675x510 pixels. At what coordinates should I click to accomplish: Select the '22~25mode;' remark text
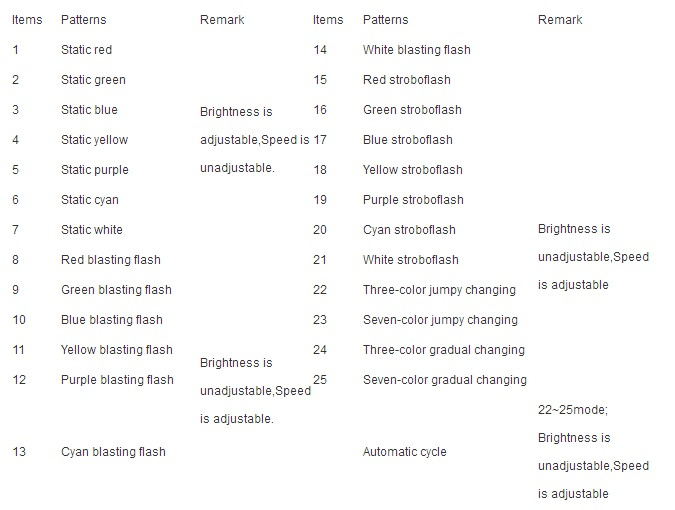573,410
